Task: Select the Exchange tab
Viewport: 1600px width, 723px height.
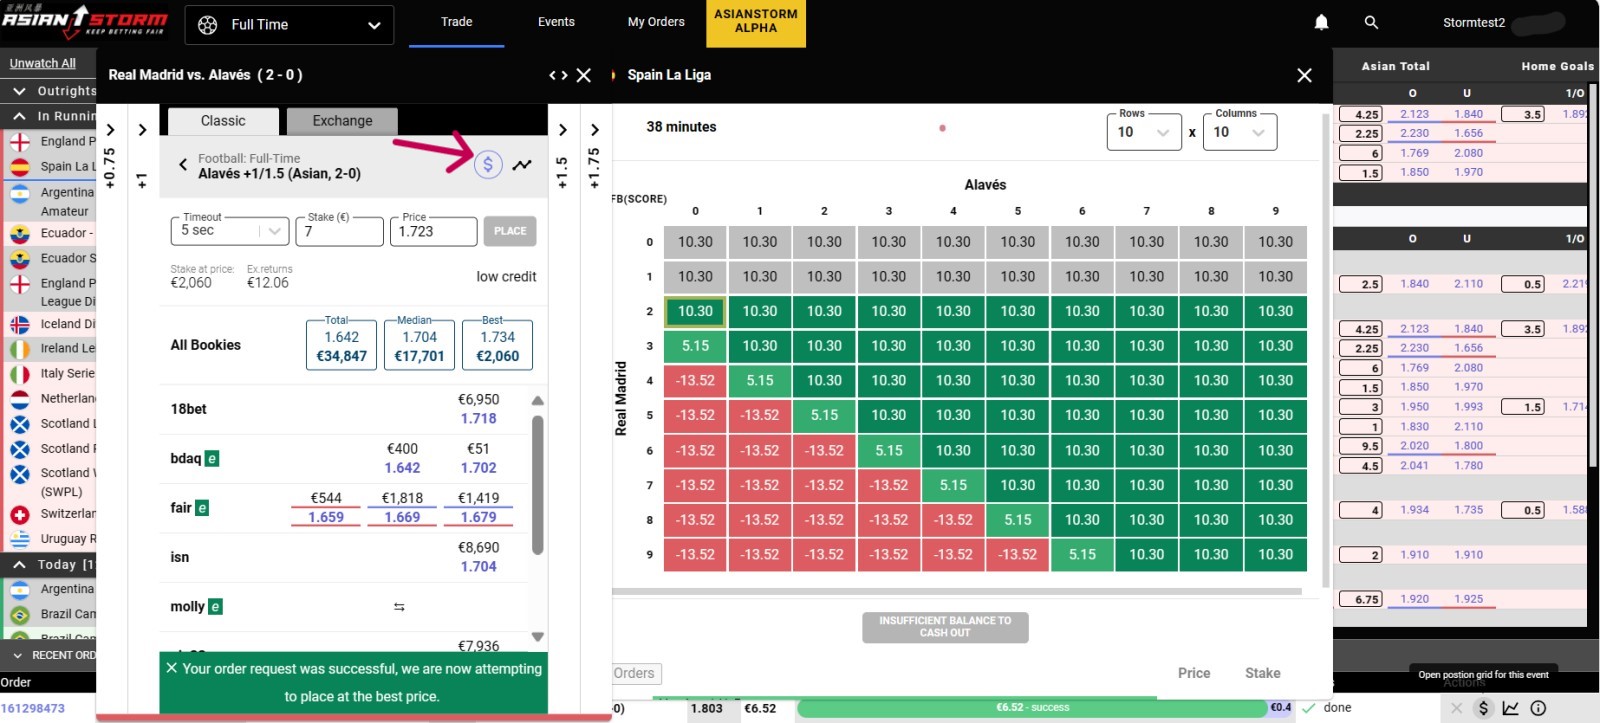Action: pyautogui.click(x=342, y=121)
